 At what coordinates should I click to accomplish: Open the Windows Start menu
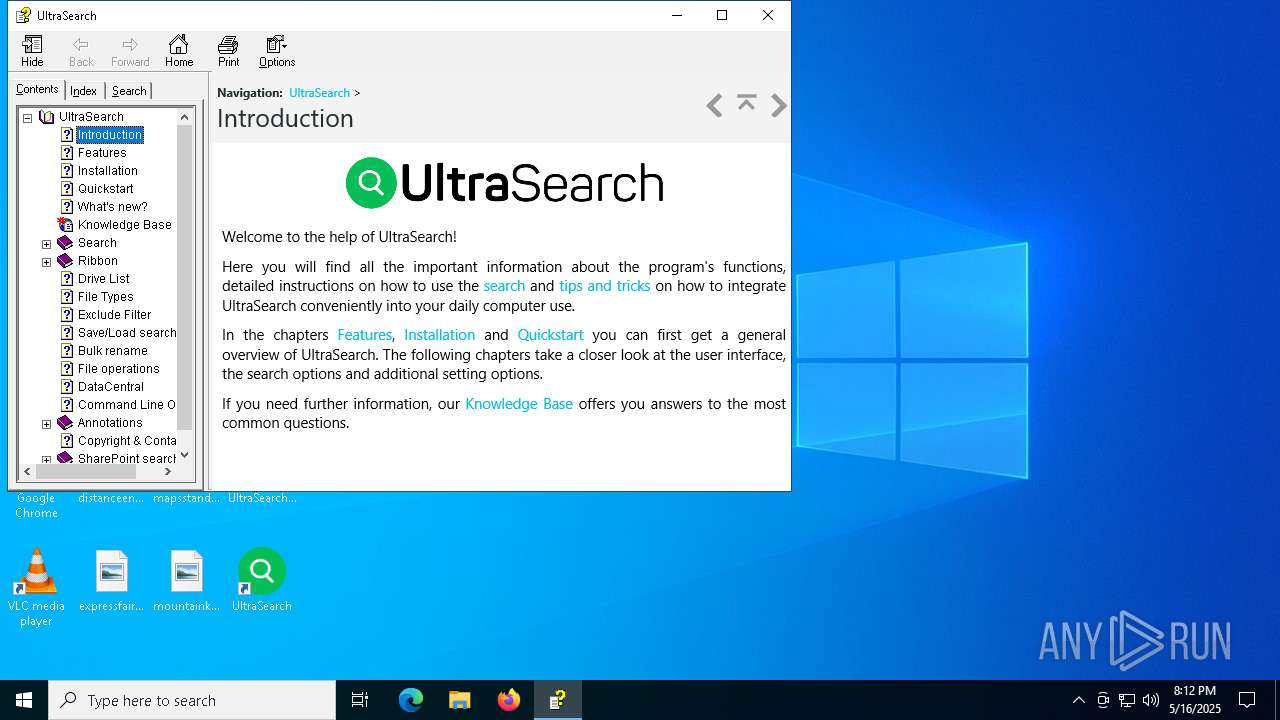24,700
